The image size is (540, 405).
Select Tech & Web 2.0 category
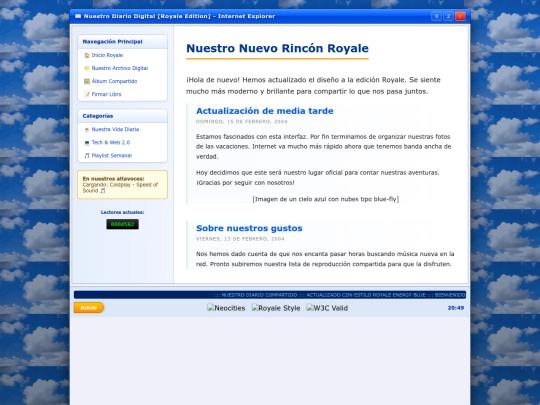[111, 143]
